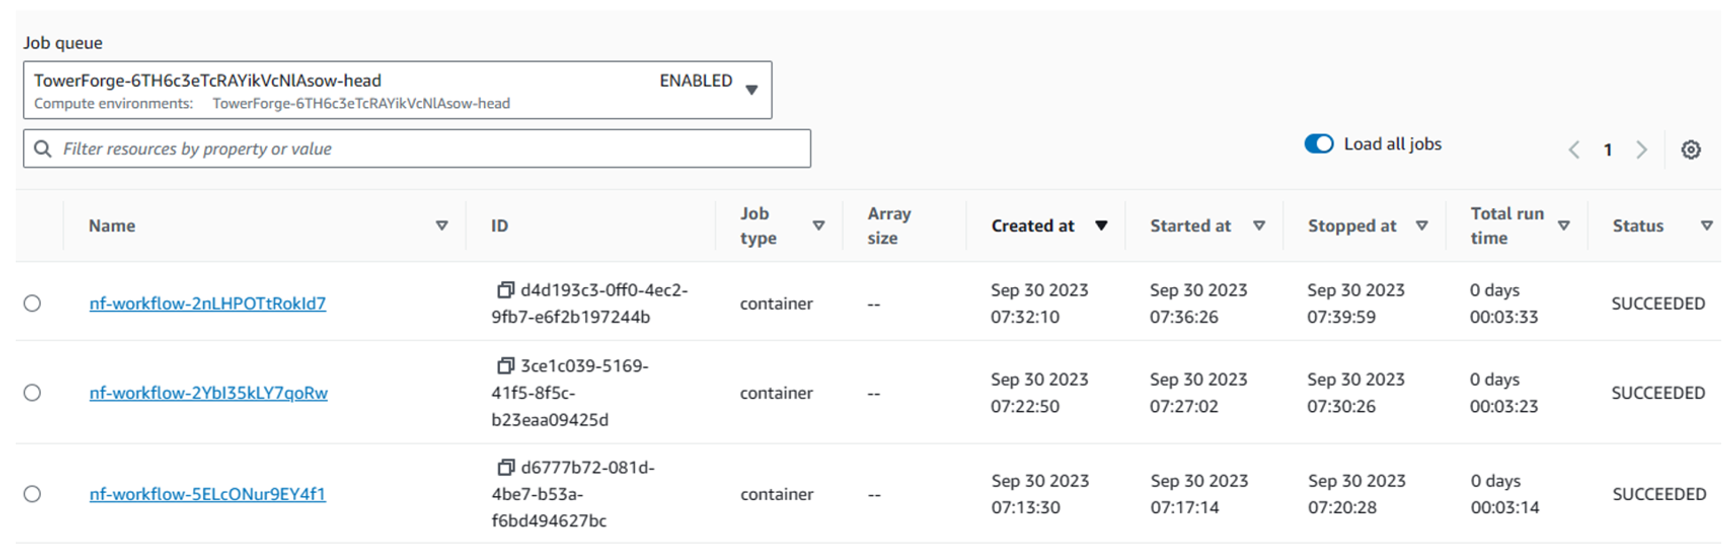Copy job ID starting with 3ce1c039

click(505, 366)
